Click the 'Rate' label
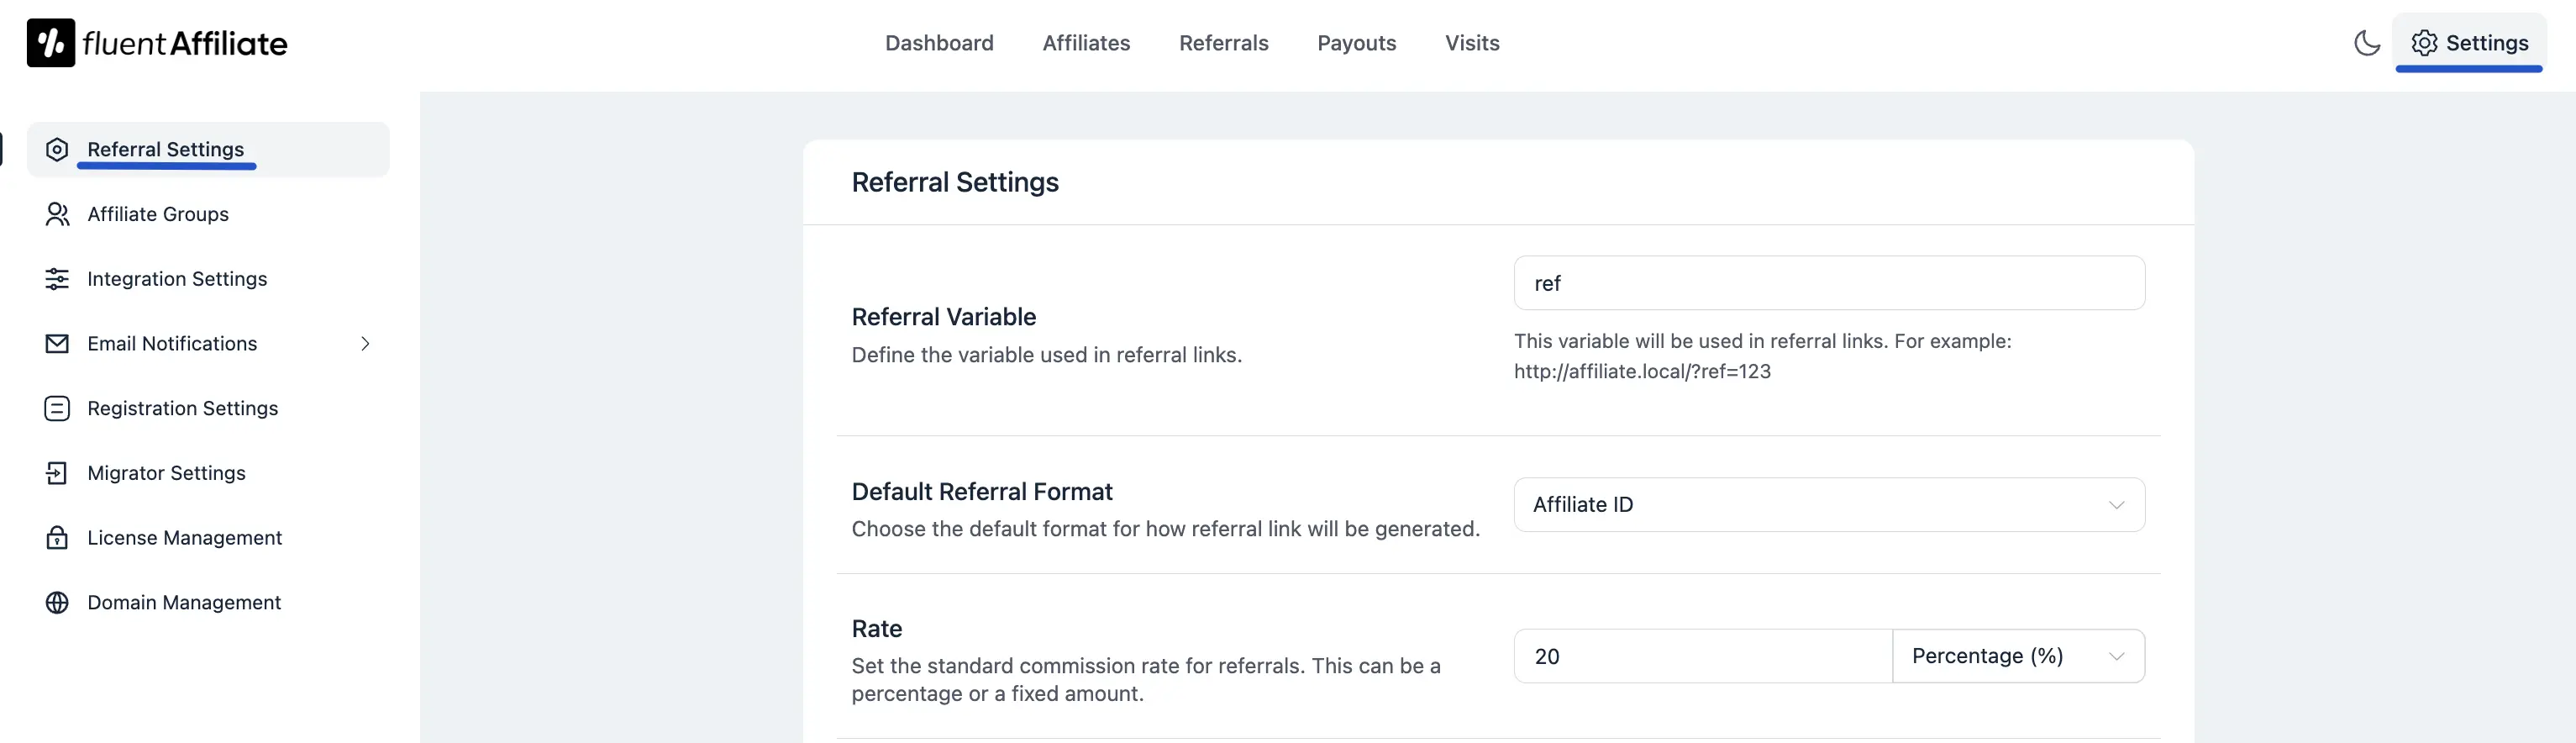 tap(876, 629)
